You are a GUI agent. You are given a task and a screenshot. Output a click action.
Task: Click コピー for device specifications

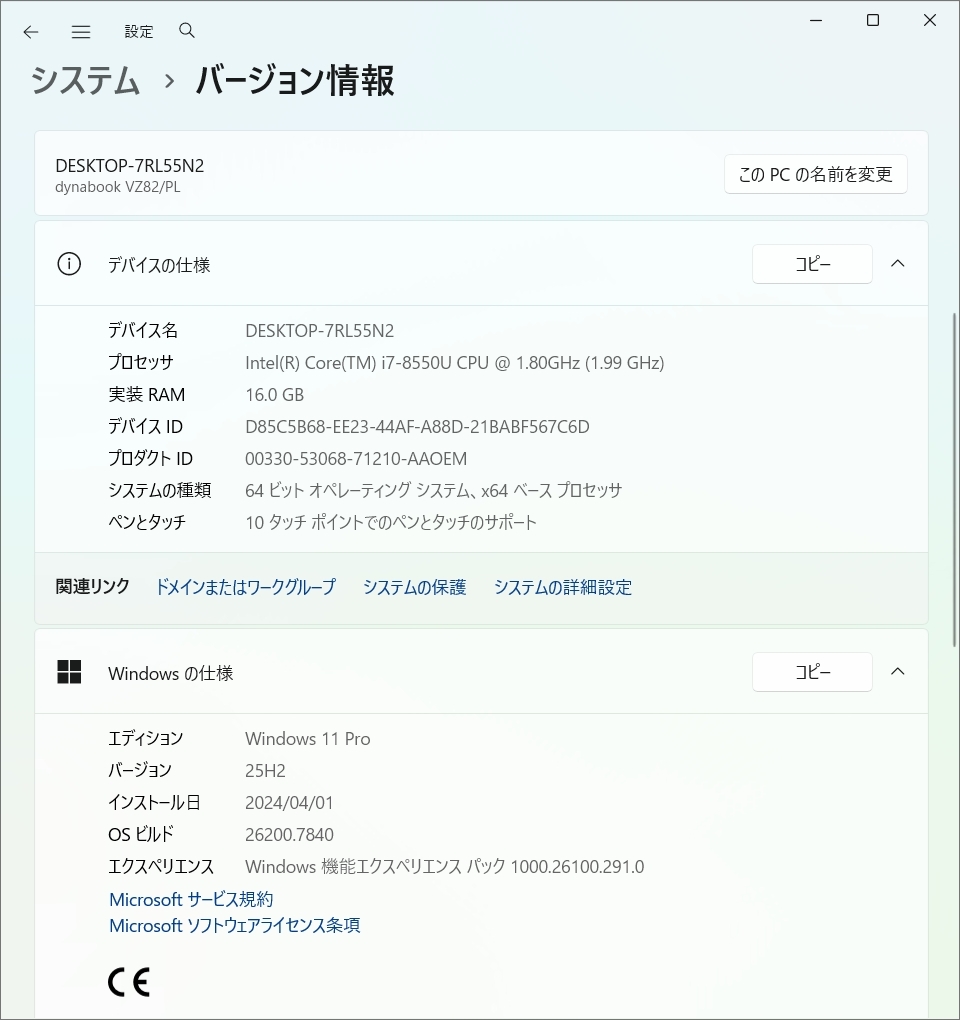click(x=811, y=264)
